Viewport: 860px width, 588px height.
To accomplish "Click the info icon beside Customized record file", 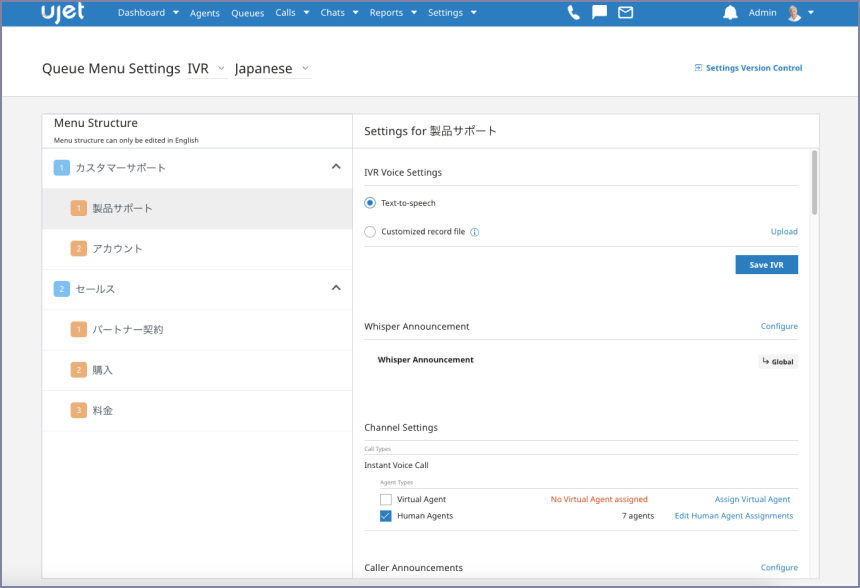I will [475, 232].
